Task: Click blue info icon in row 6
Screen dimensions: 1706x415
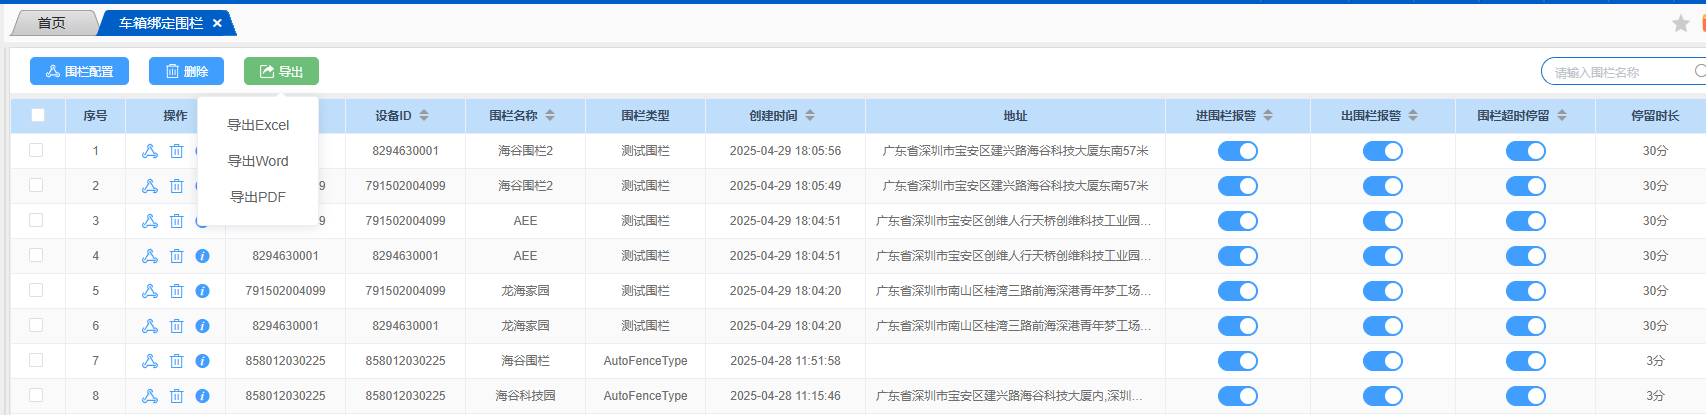Action: coord(202,326)
